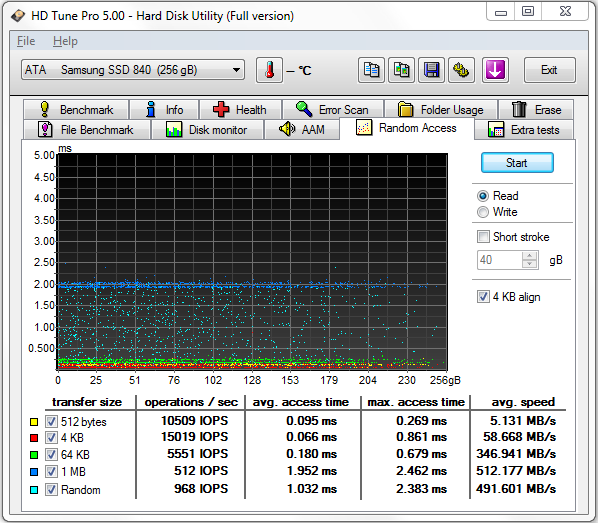
Task: Open the File menu
Action: point(26,41)
